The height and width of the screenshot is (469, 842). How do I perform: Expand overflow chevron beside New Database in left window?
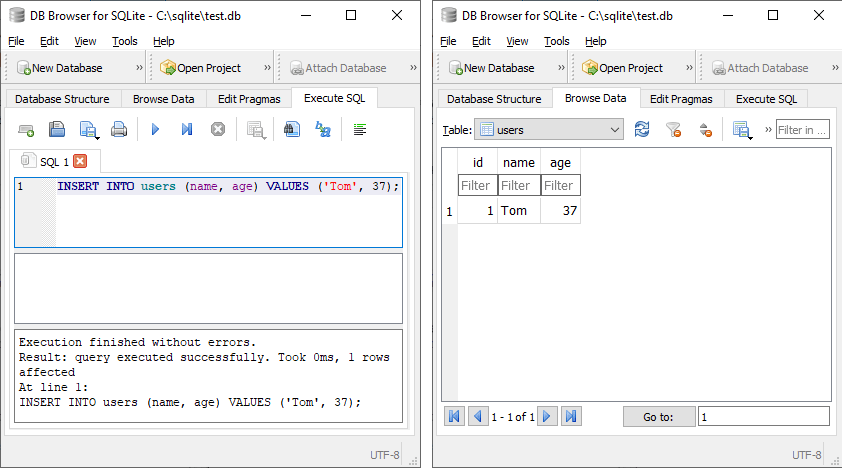[140, 68]
